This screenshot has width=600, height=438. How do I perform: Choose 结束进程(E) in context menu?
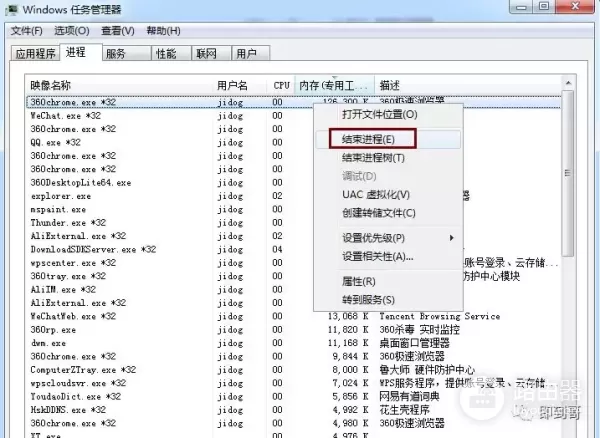(388, 139)
